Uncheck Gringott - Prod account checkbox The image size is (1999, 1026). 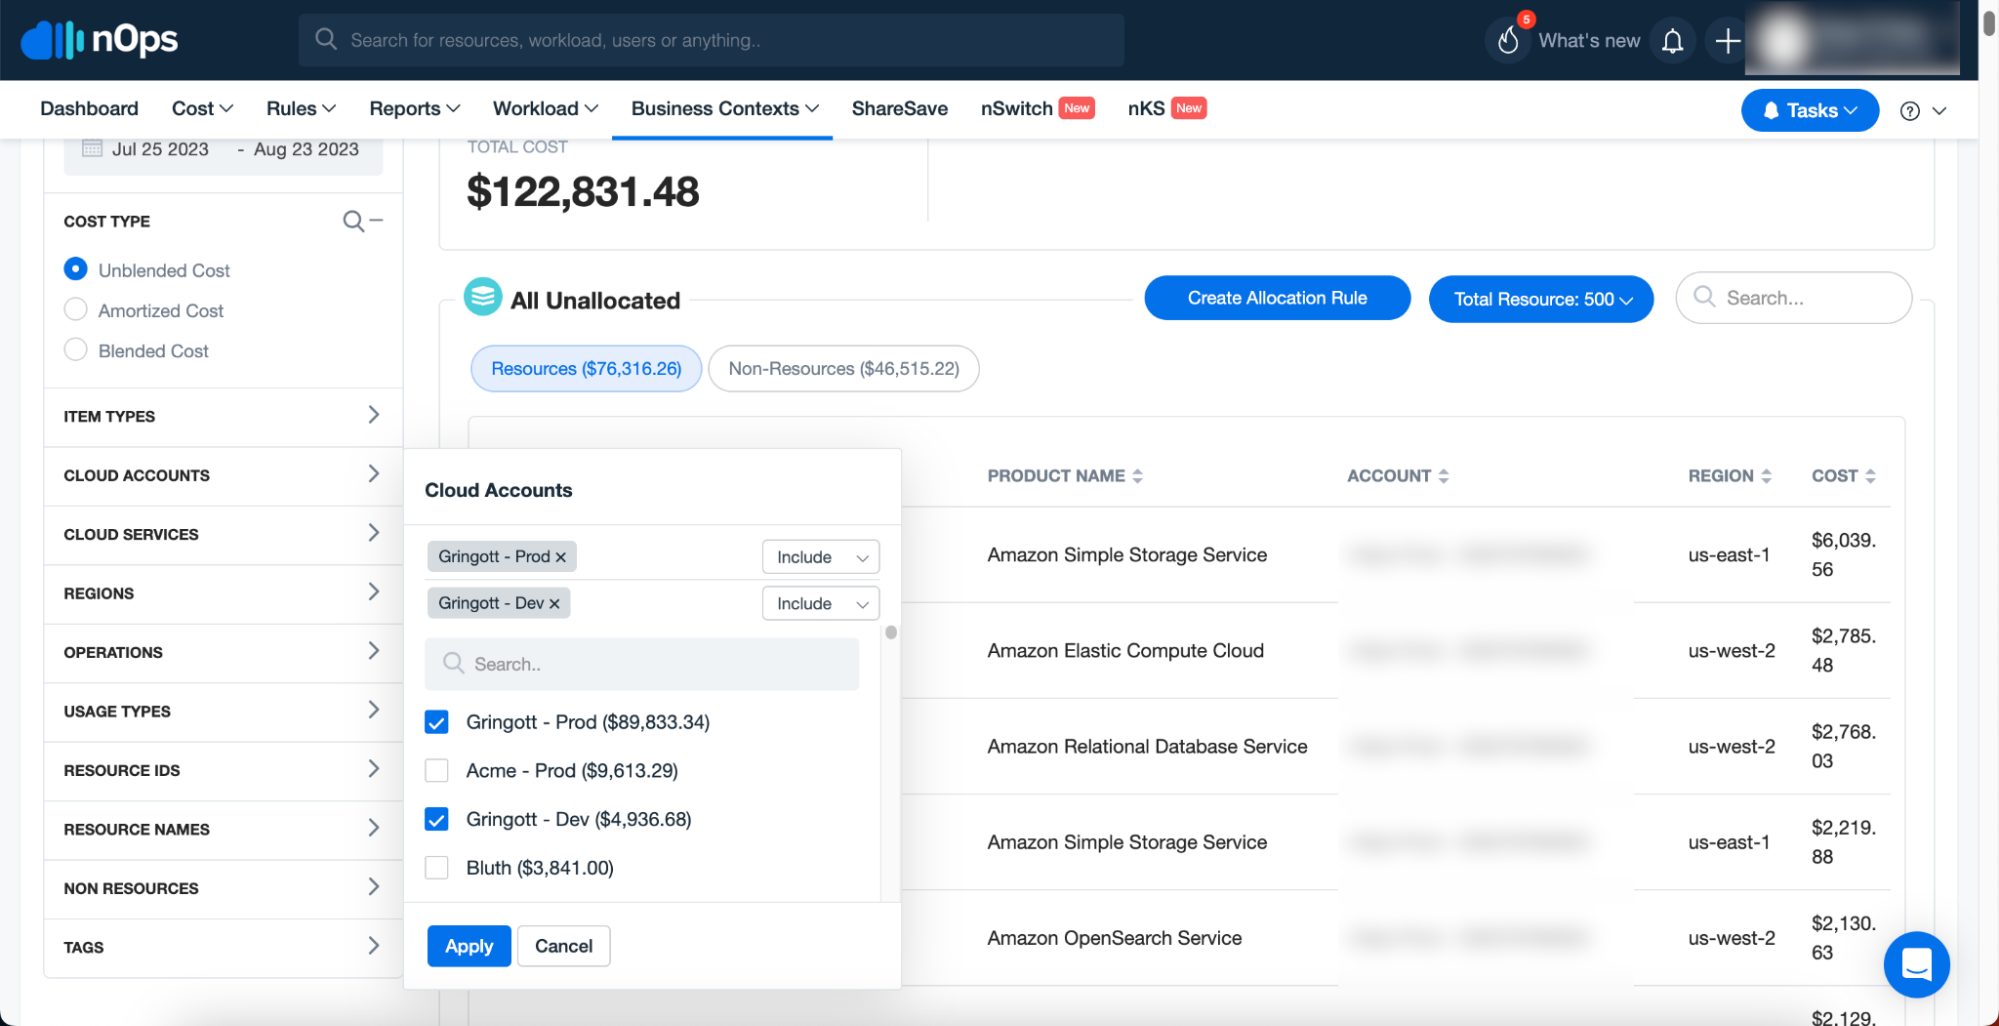[436, 722]
